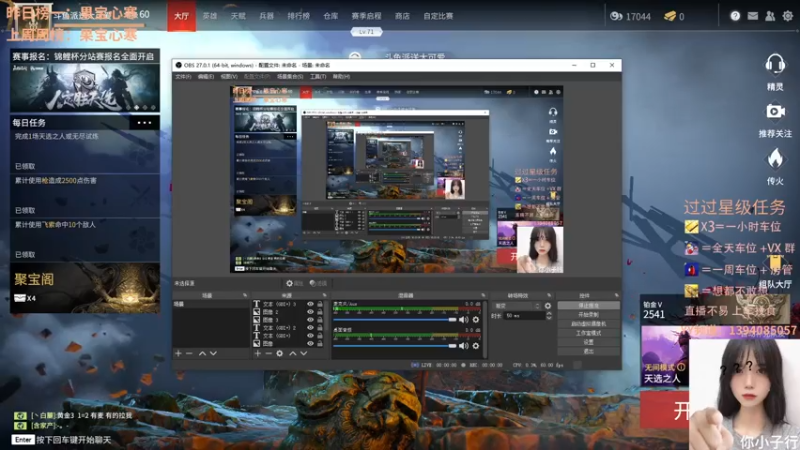Click 退出 in OBS controls
This screenshot has width=800, height=450.
(588, 351)
